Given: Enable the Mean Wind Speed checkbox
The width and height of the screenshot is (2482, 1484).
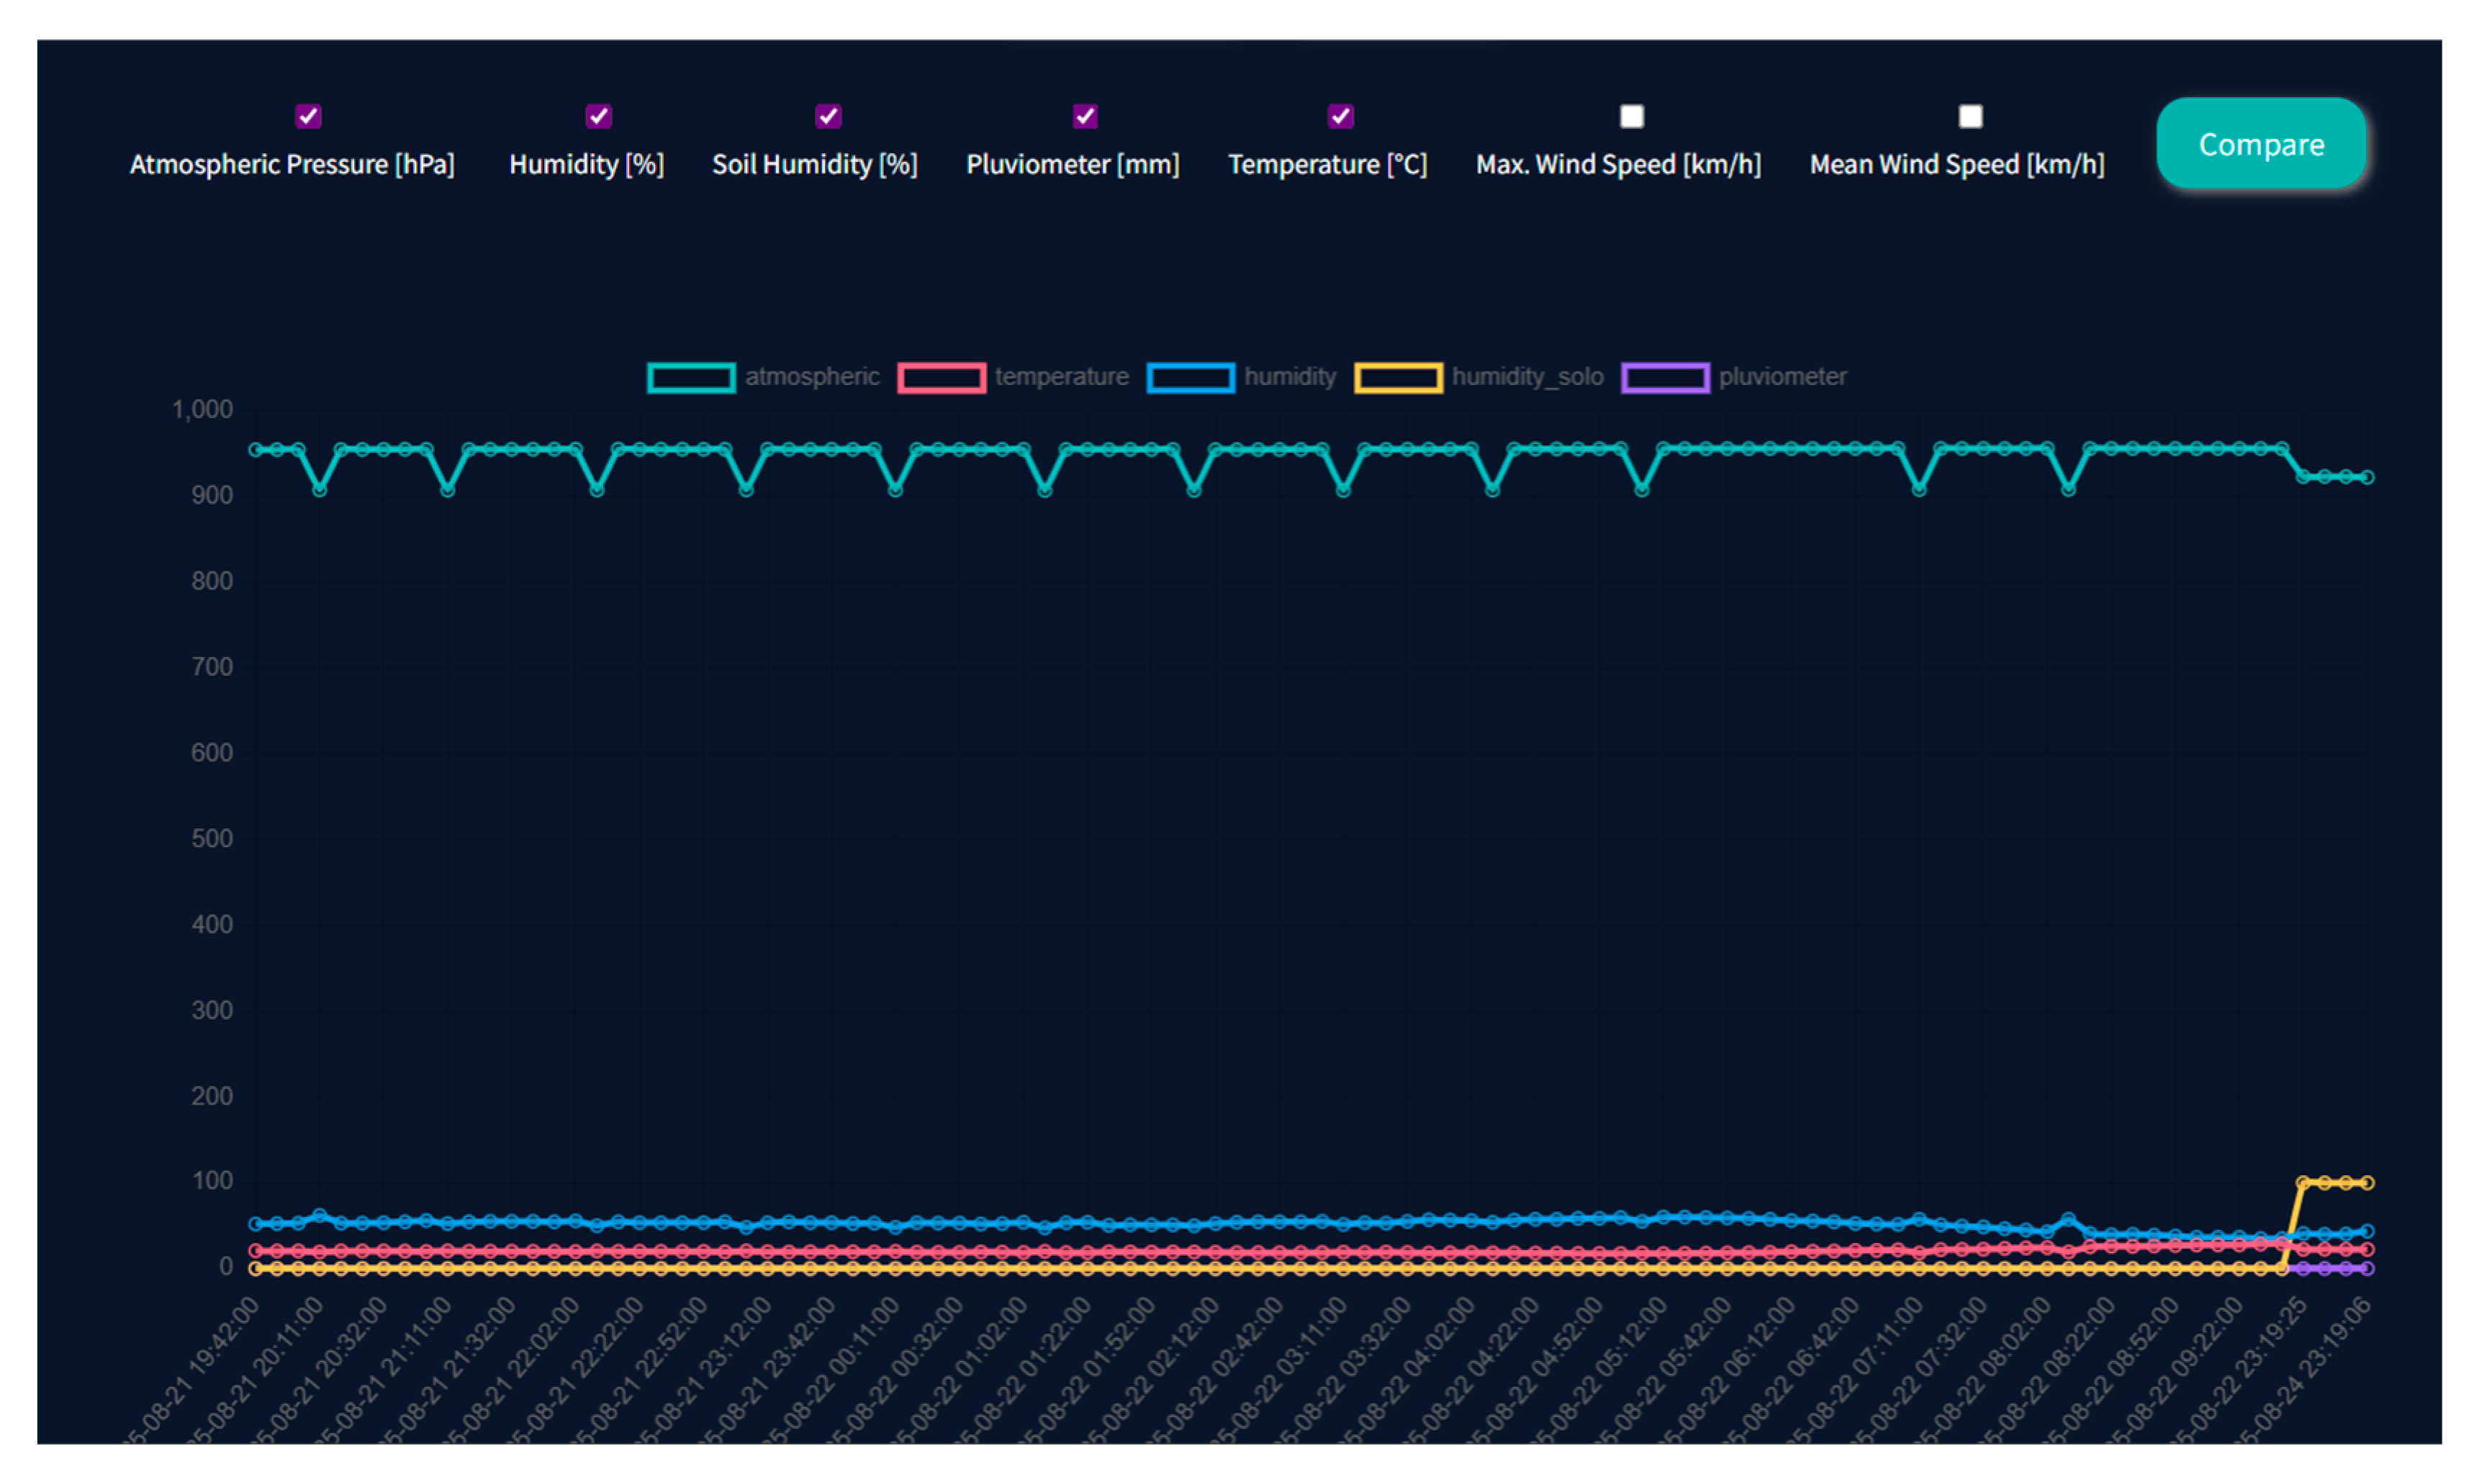Looking at the screenshot, I should click(x=1970, y=116).
